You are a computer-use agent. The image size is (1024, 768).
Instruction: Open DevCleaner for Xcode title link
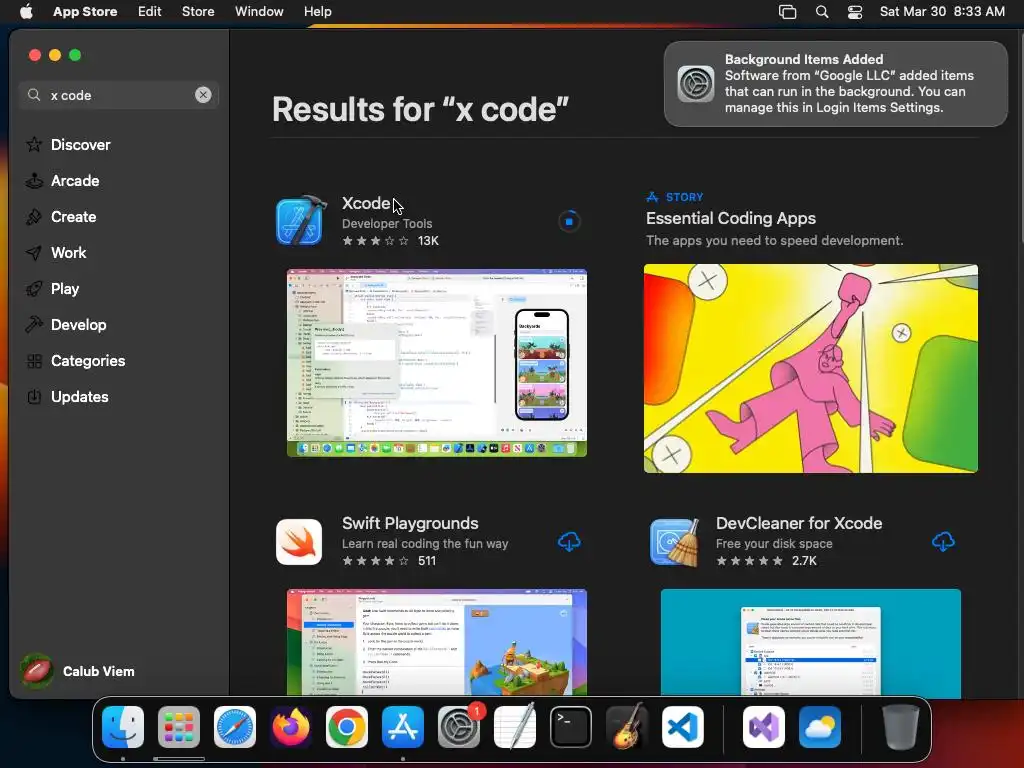[799, 523]
